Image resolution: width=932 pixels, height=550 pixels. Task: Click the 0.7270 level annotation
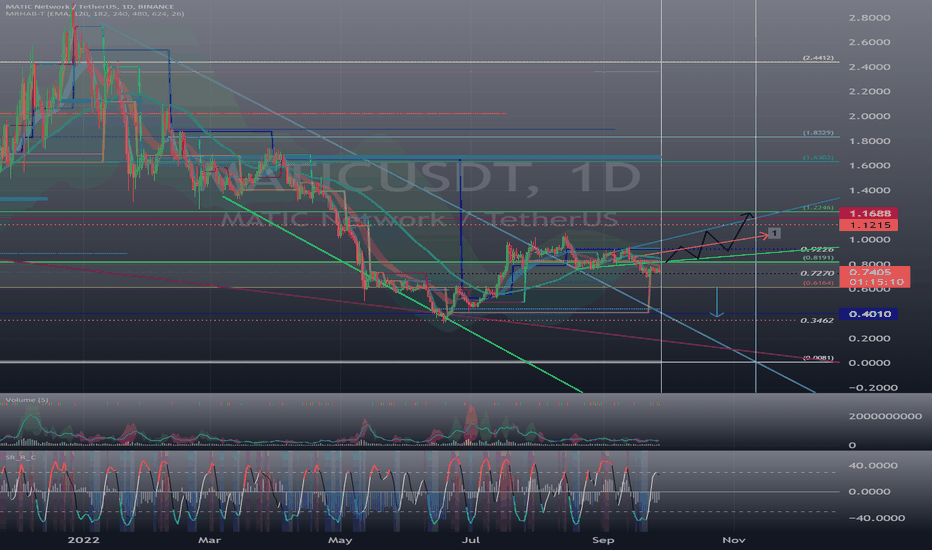point(817,274)
